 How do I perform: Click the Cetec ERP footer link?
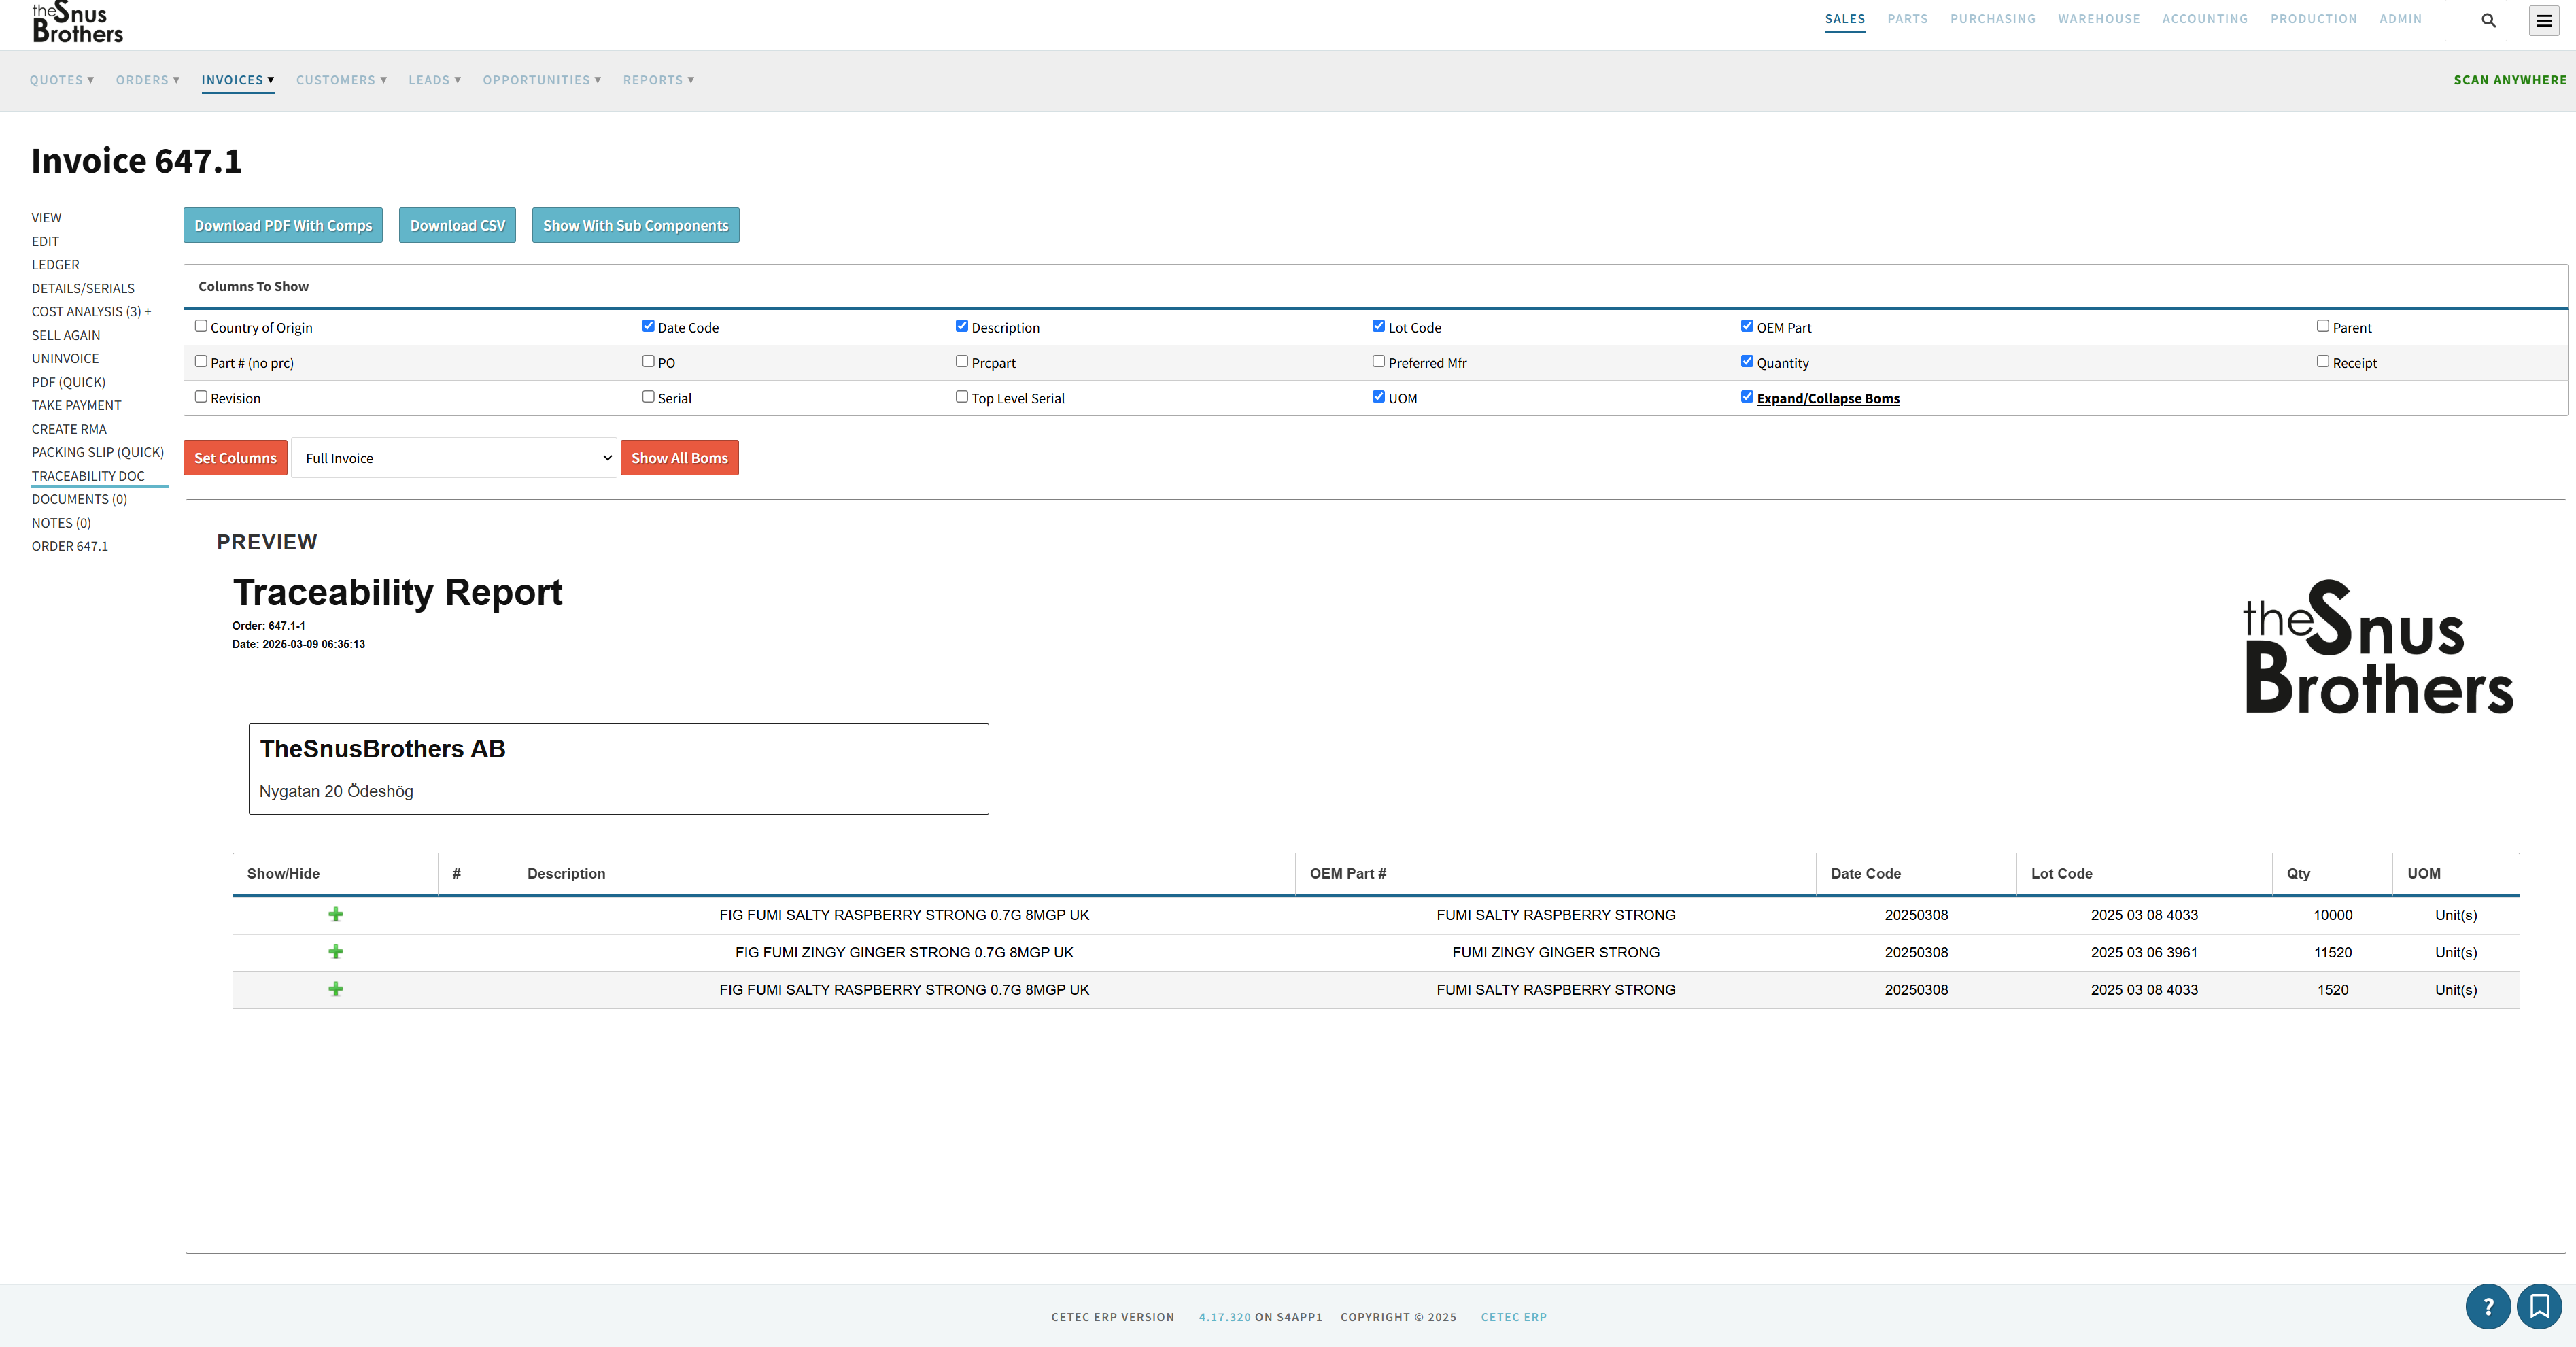1514,1317
